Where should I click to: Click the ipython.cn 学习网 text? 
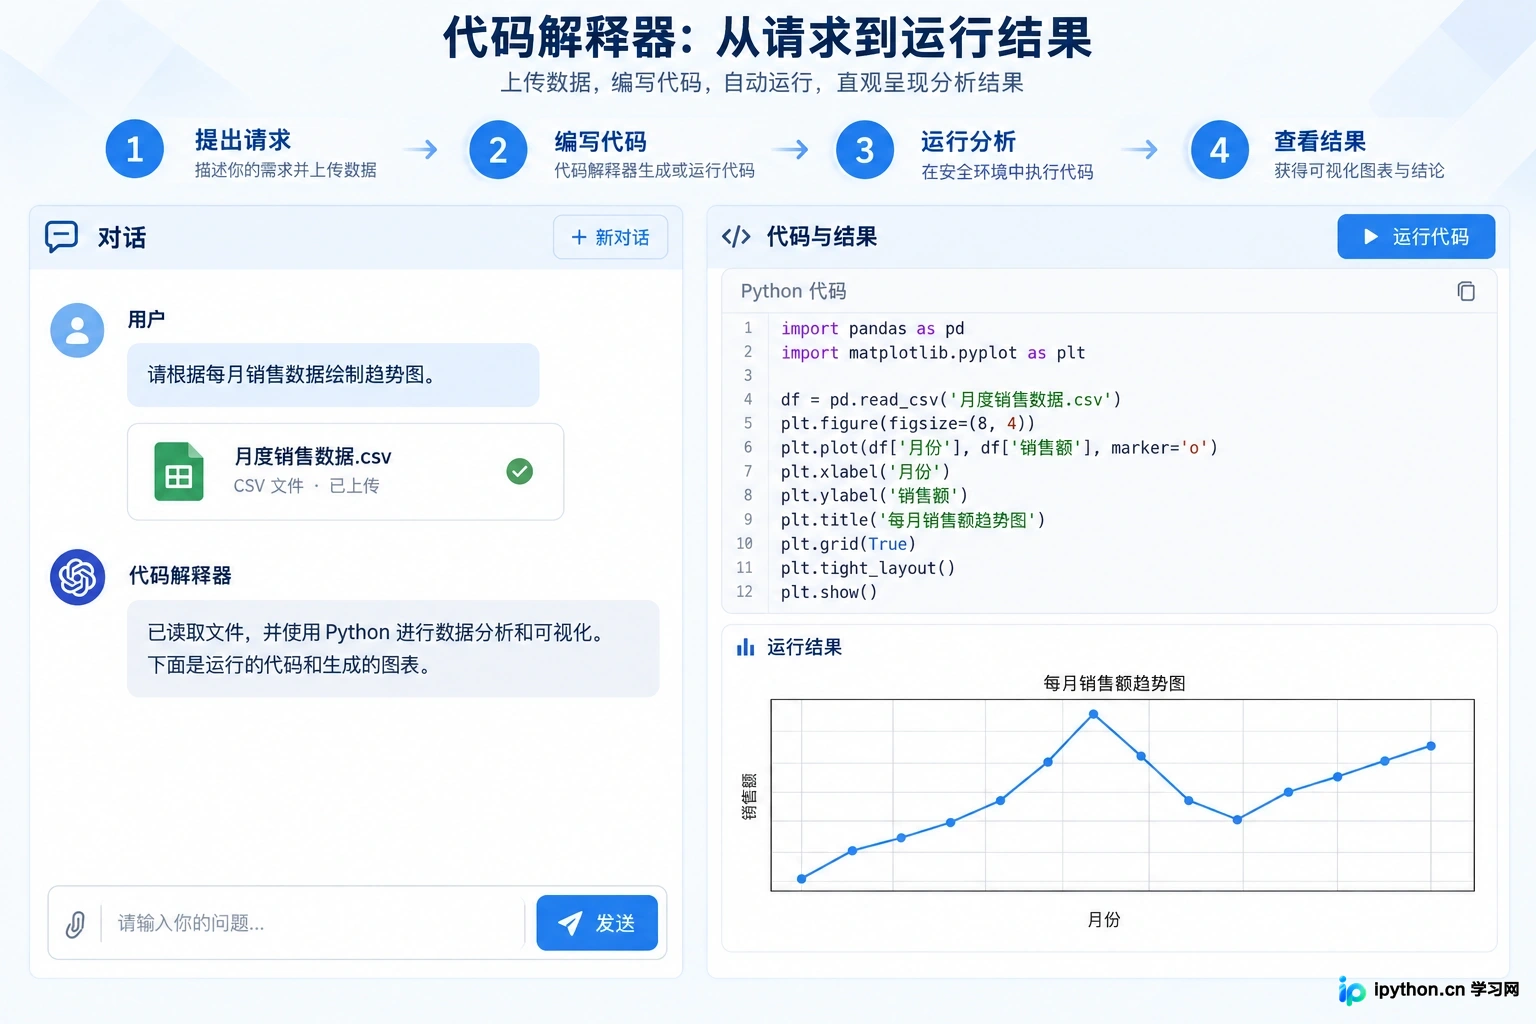1446,990
